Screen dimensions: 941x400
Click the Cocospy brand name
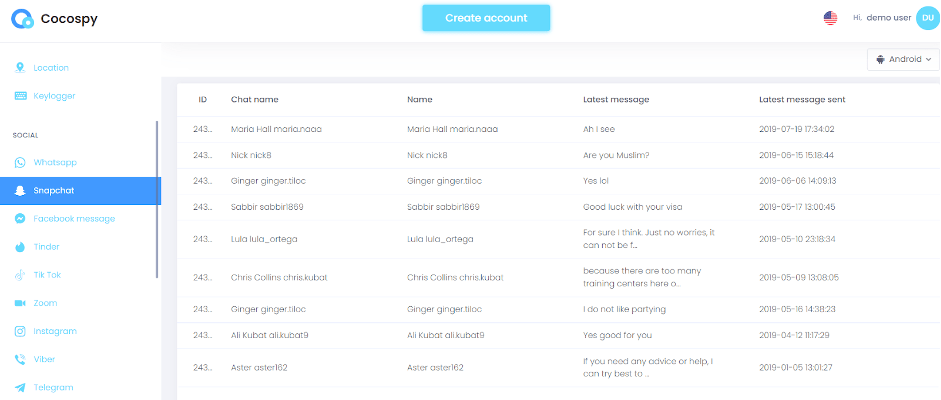69,19
